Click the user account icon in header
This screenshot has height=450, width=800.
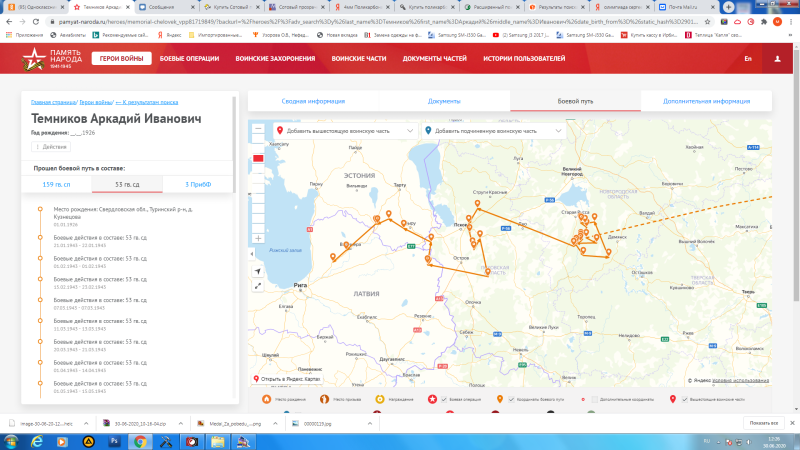pyautogui.click(x=776, y=60)
